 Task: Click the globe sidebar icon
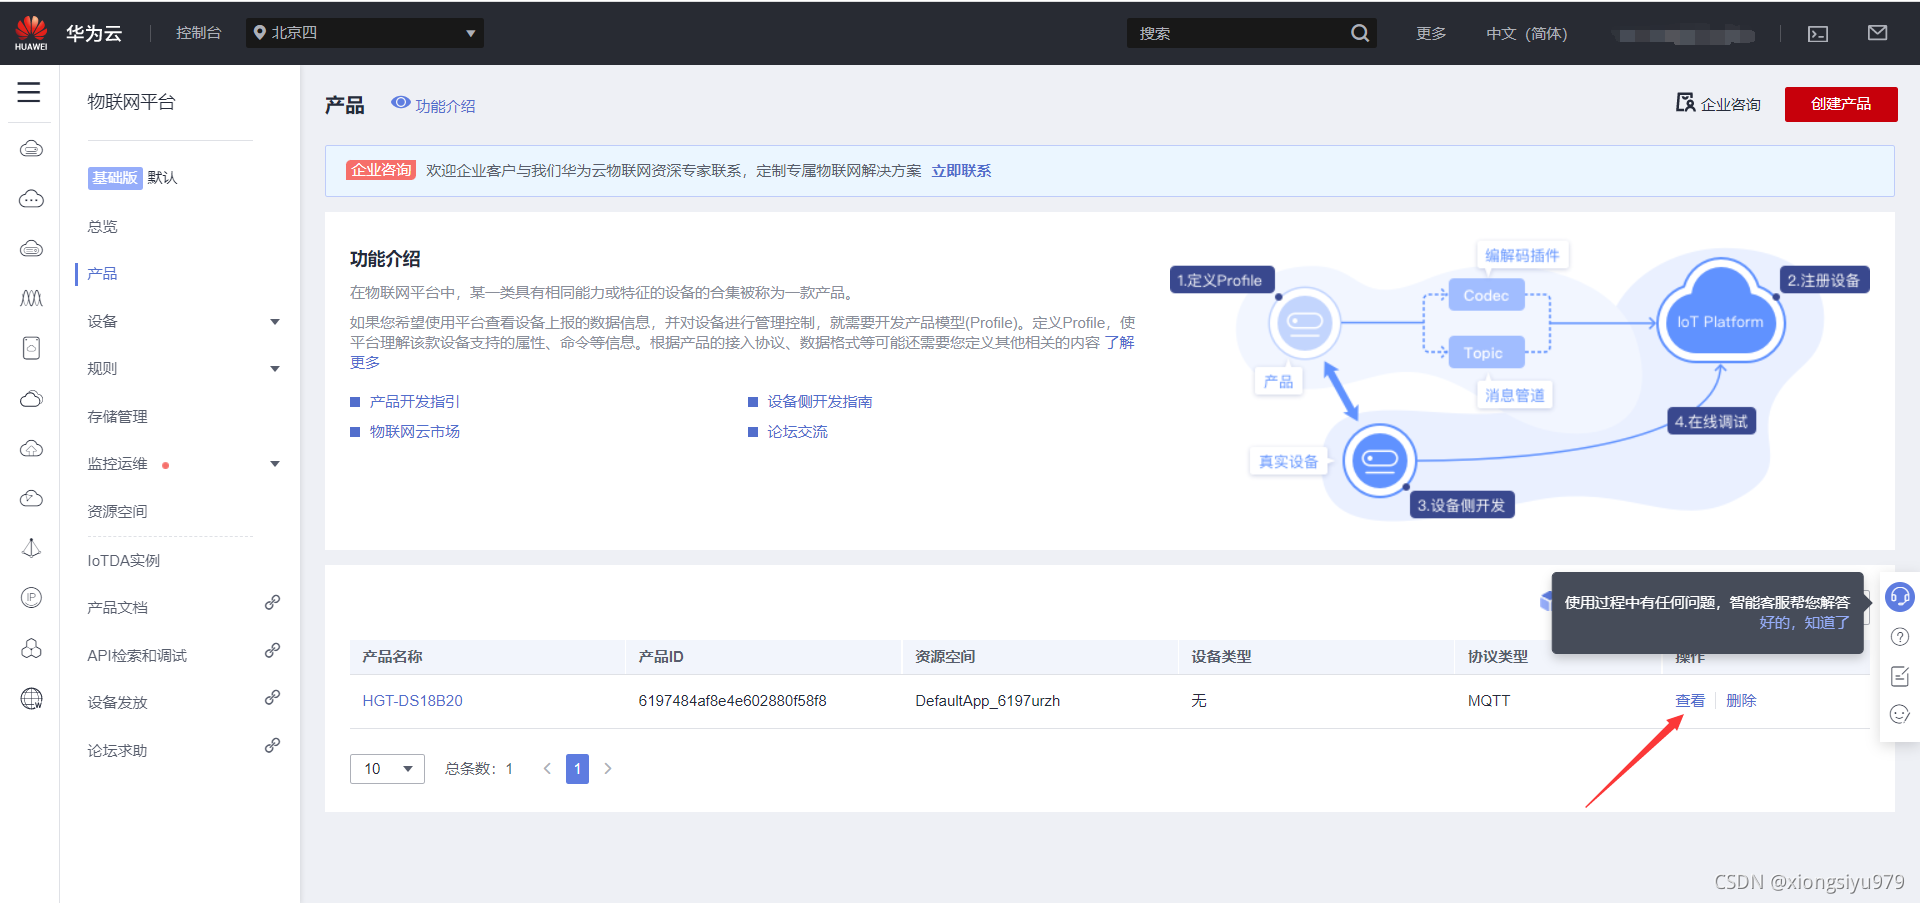point(31,698)
